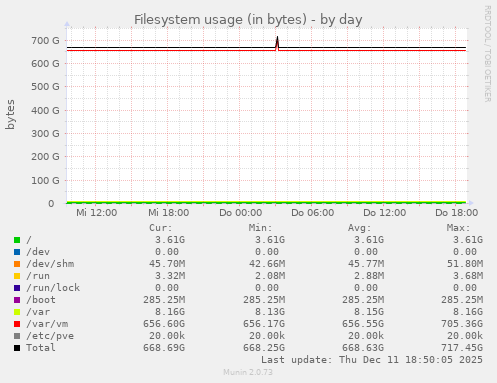
Task: Click the Total max value 717.45G
Action: pos(462,348)
